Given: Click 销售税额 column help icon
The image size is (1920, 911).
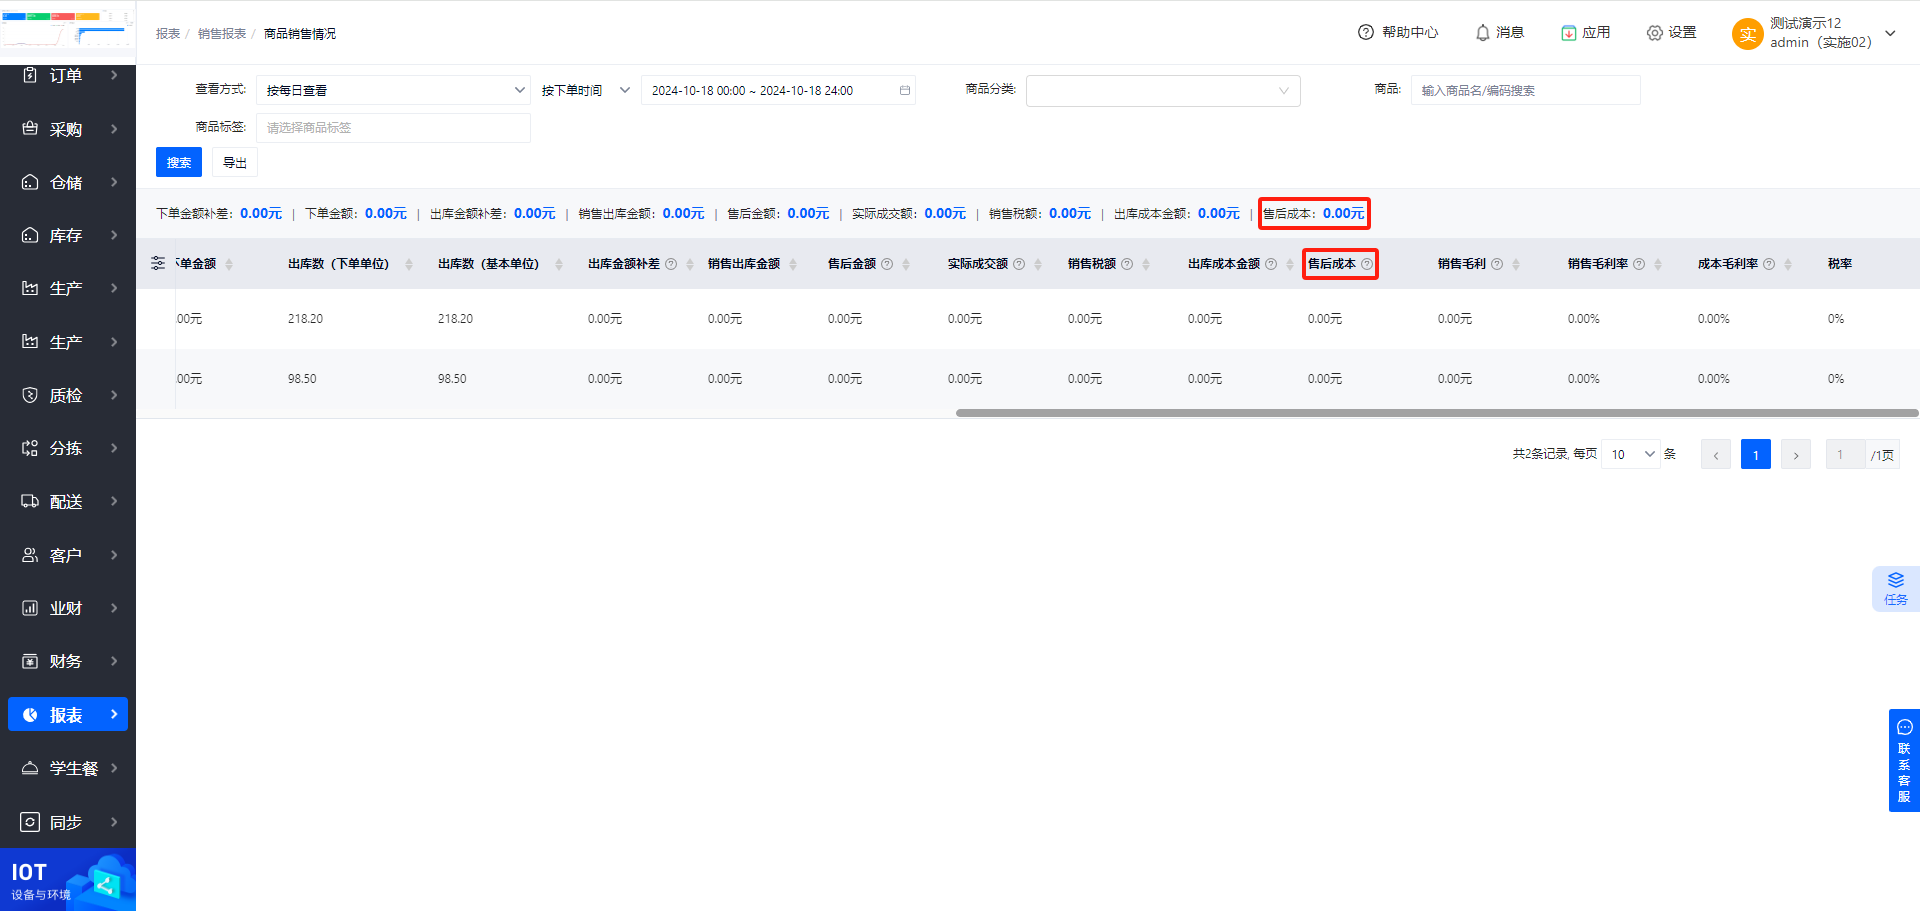Looking at the screenshot, I should click(x=1127, y=264).
